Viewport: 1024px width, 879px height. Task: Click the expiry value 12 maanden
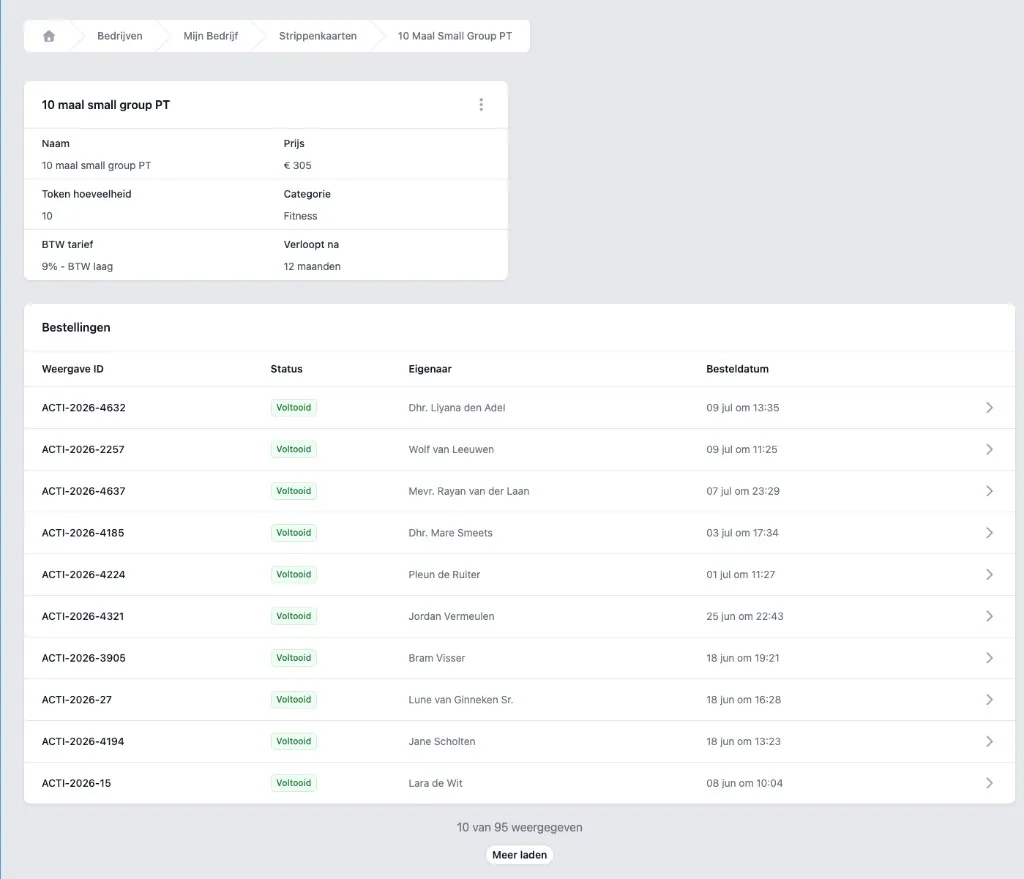(312, 266)
